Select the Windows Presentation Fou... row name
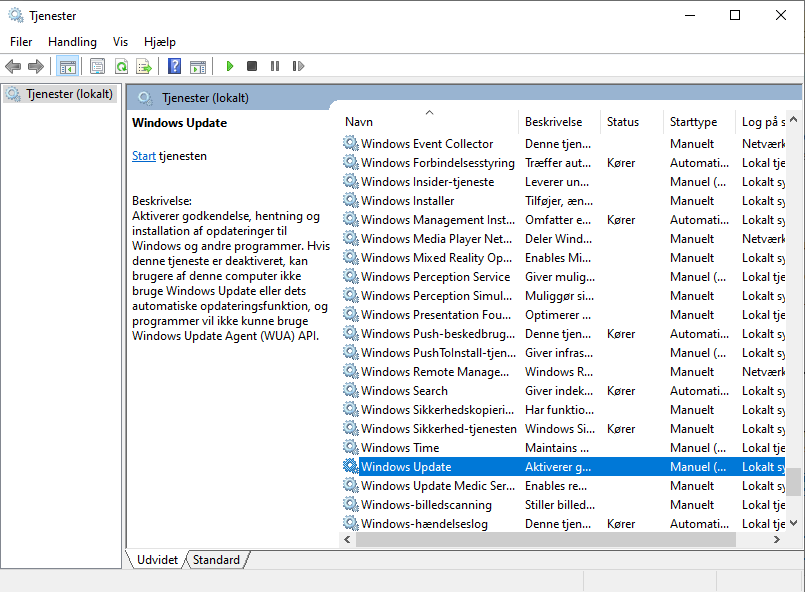805x592 pixels. click(x=436, y=315)
